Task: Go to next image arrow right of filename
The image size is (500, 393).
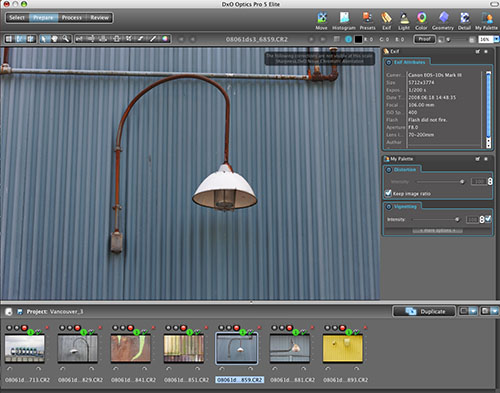Action: pyautogui.click(x=311, y=39)
